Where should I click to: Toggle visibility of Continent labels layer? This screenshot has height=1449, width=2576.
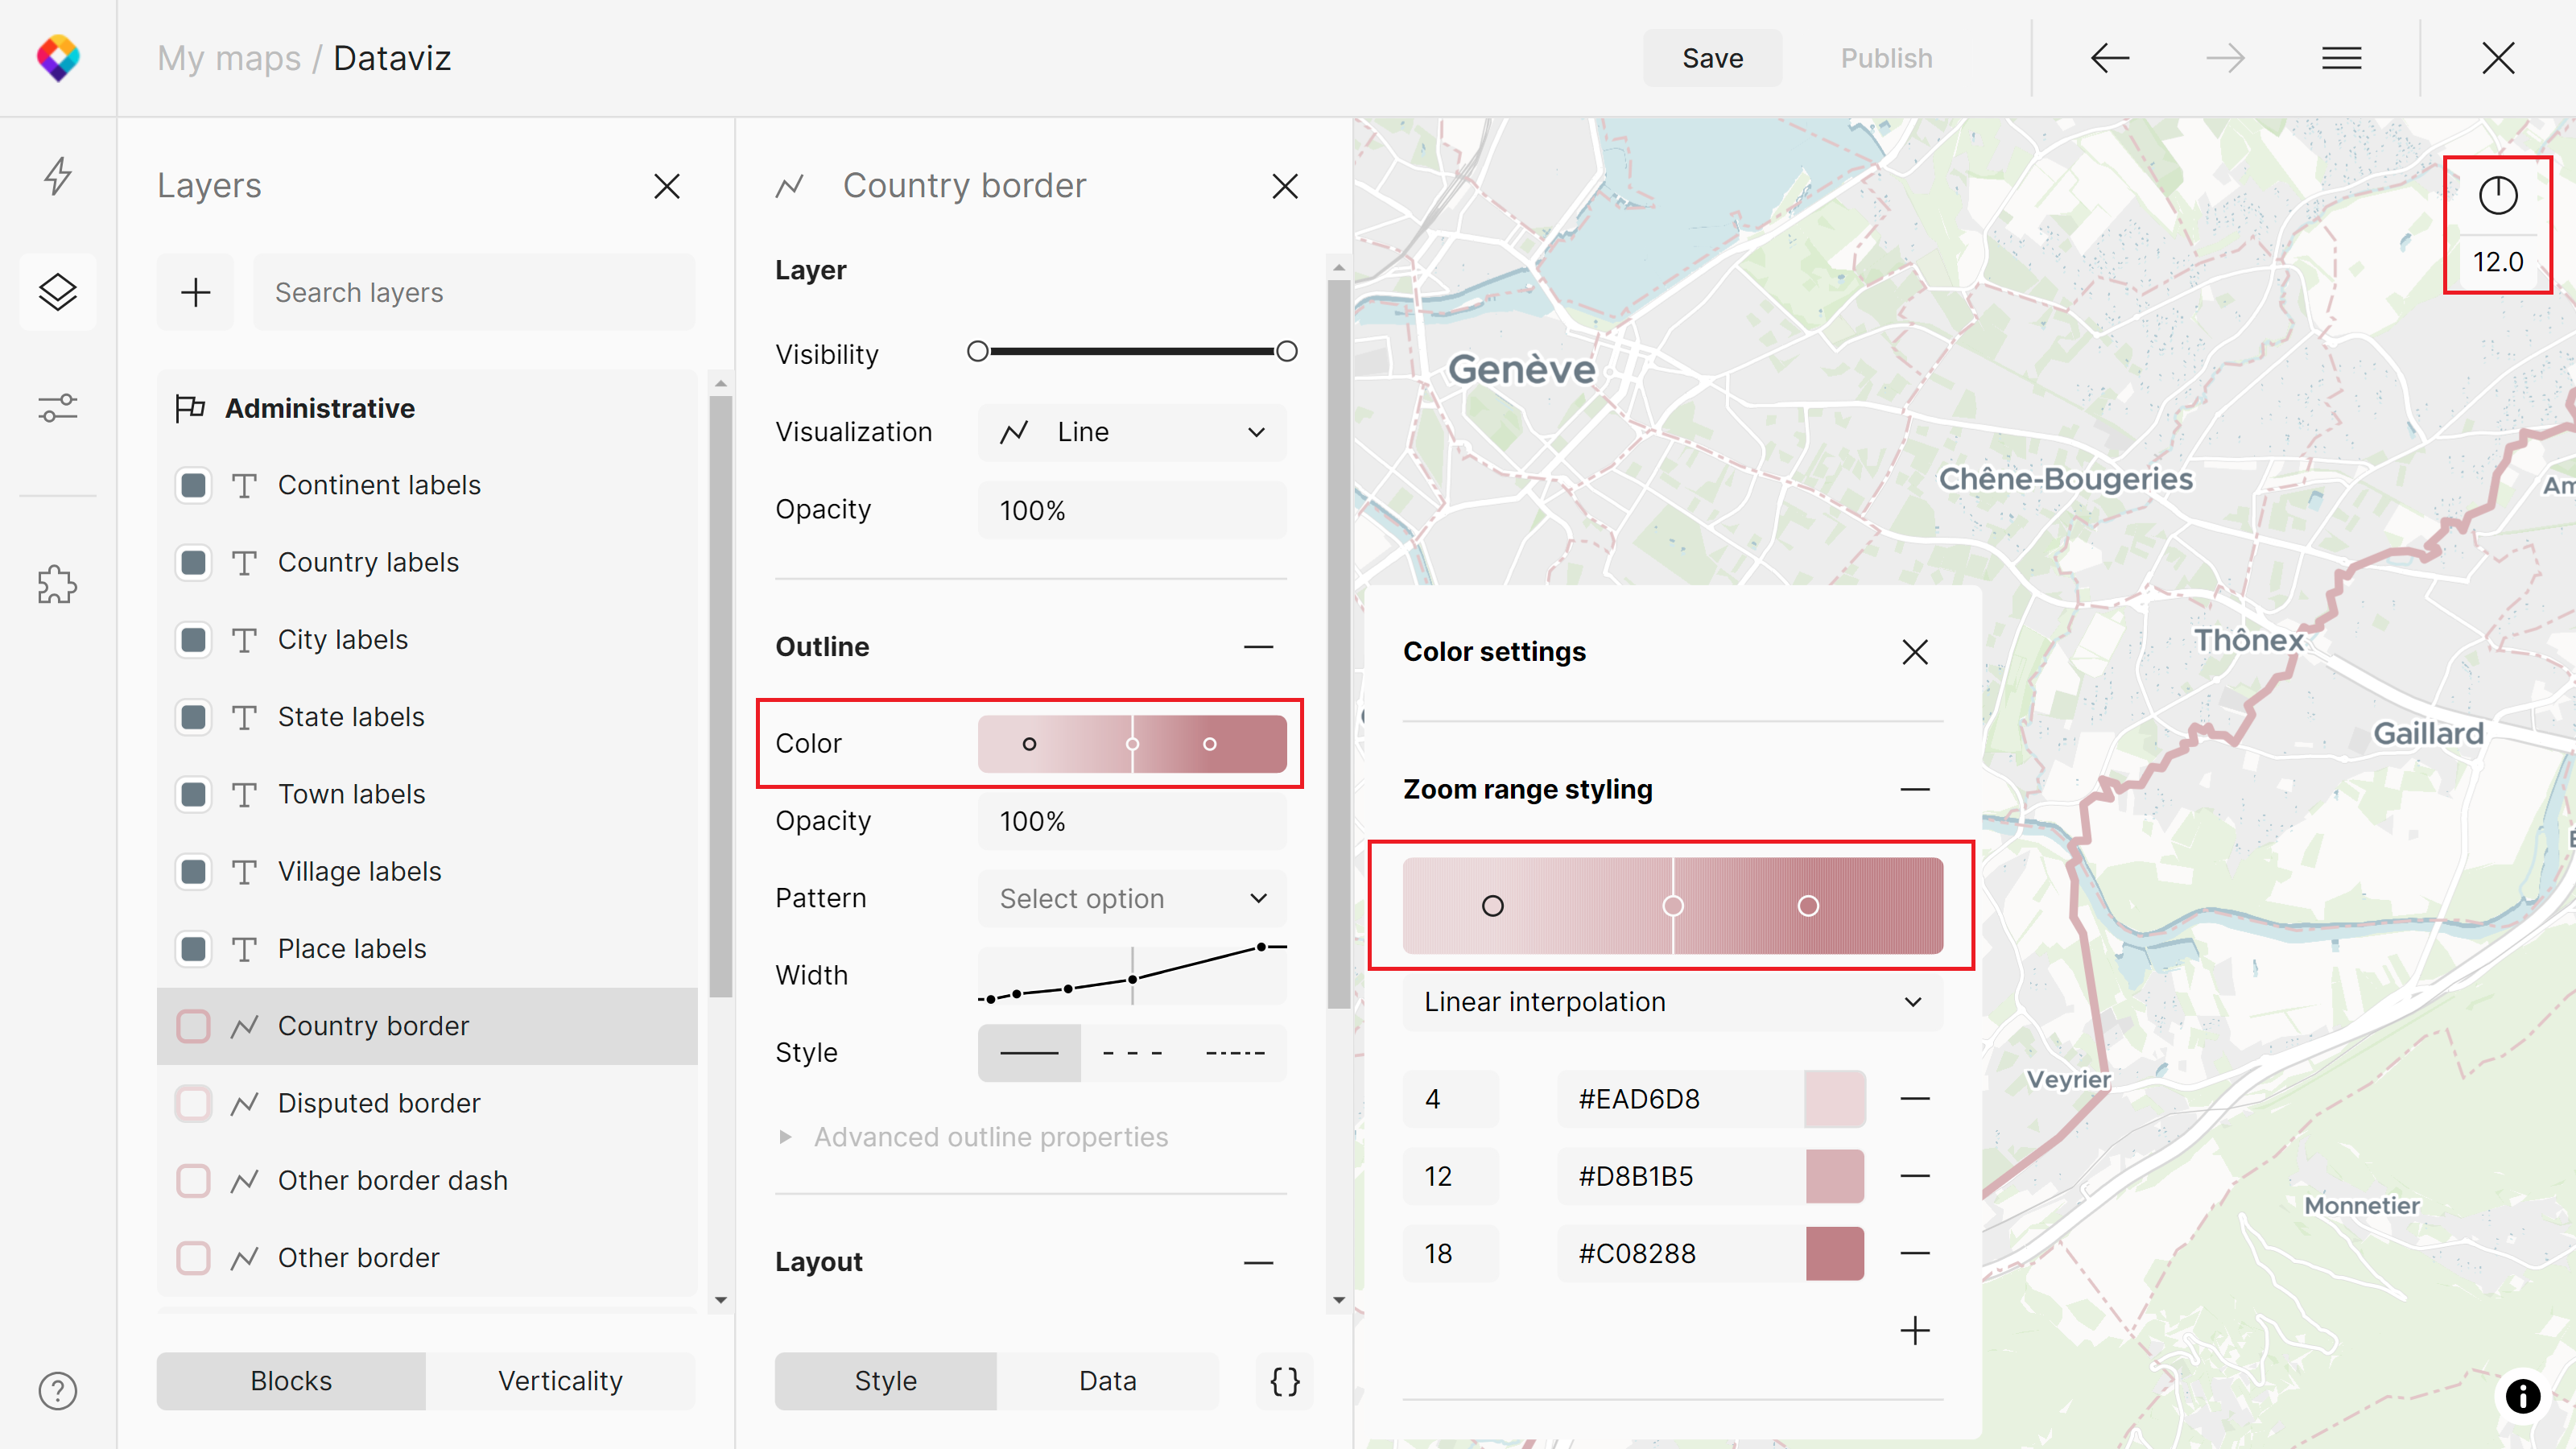(193, 486)
